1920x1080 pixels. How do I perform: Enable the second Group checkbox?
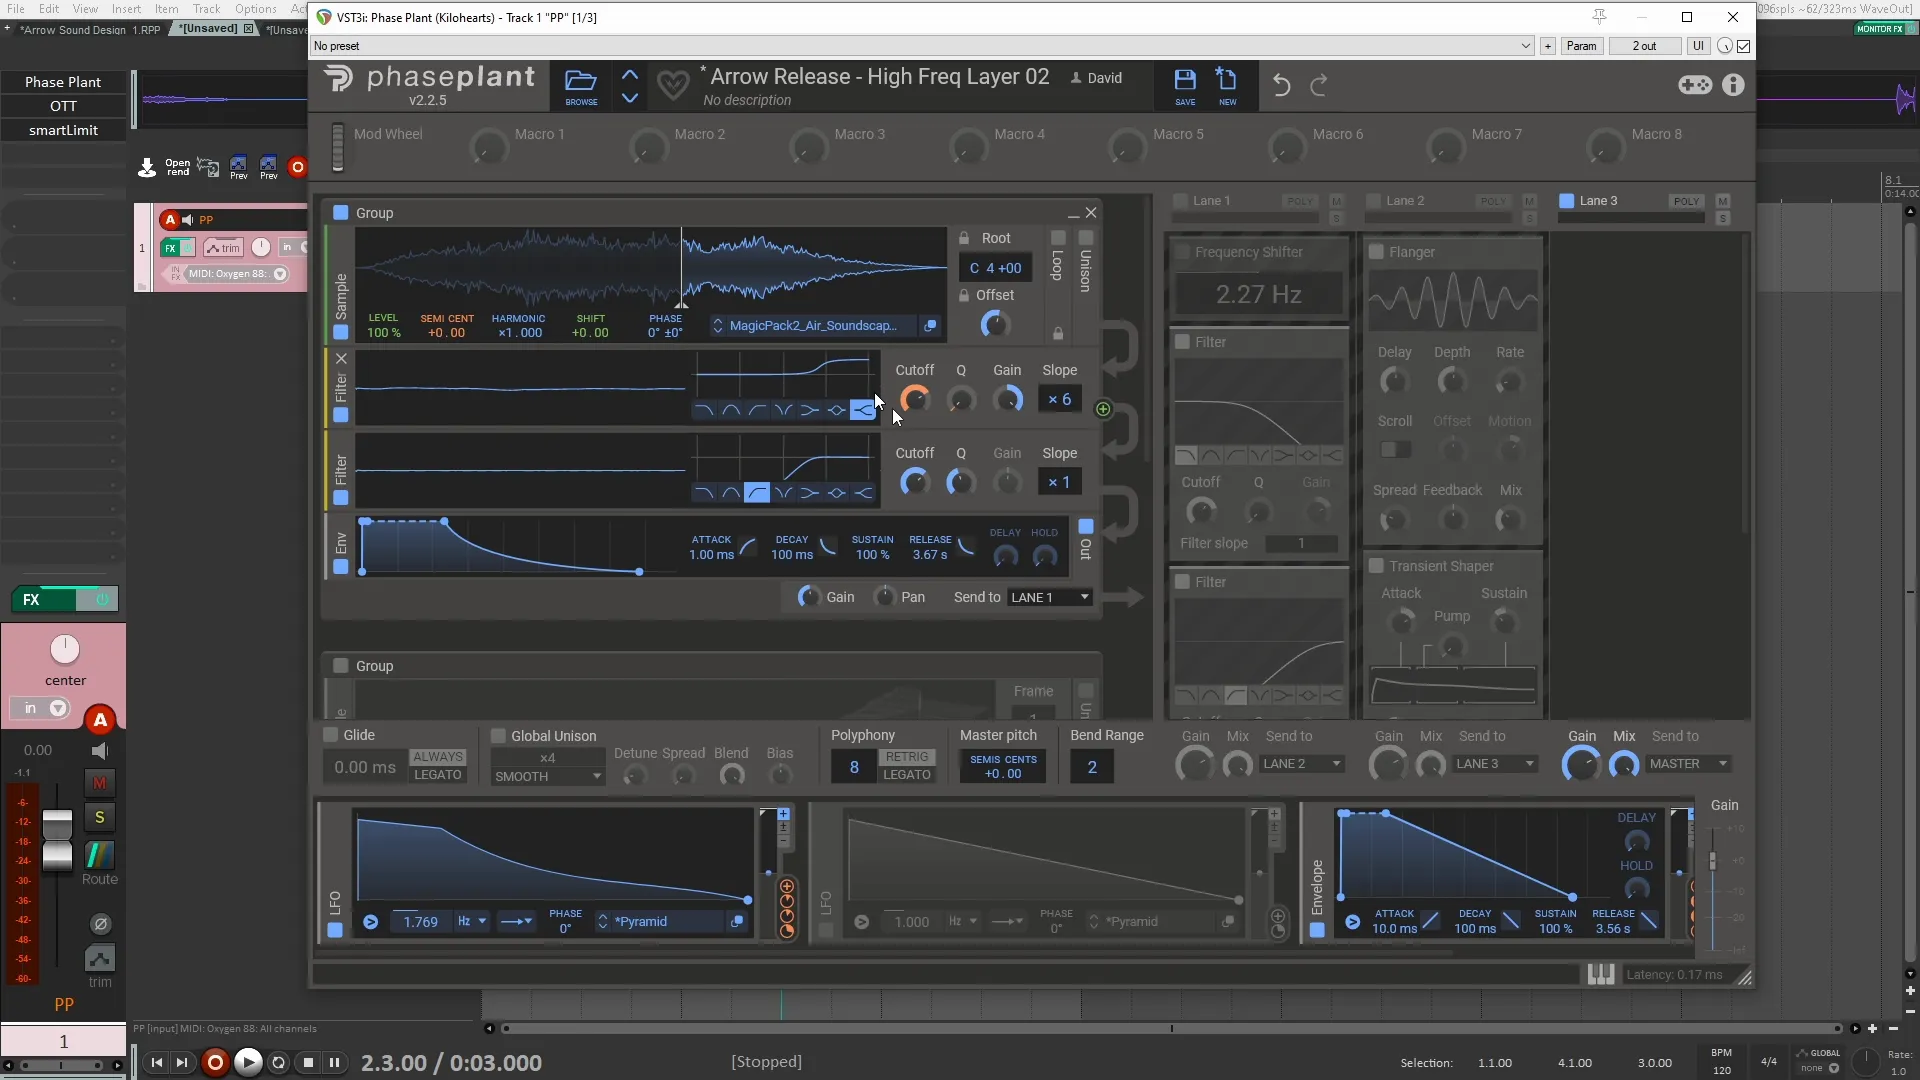click(341, 665)
